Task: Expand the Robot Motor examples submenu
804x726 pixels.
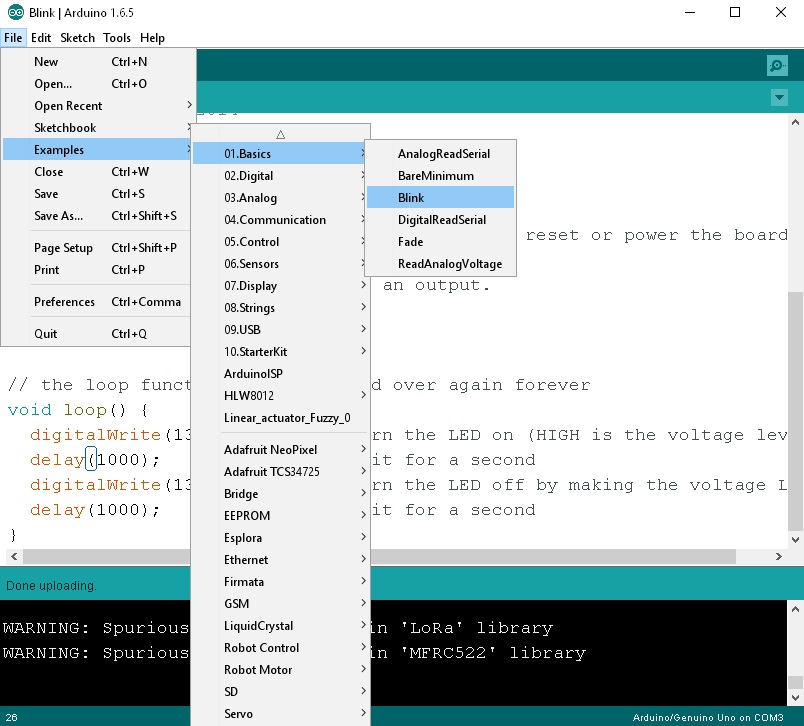Action: (280, 671)
